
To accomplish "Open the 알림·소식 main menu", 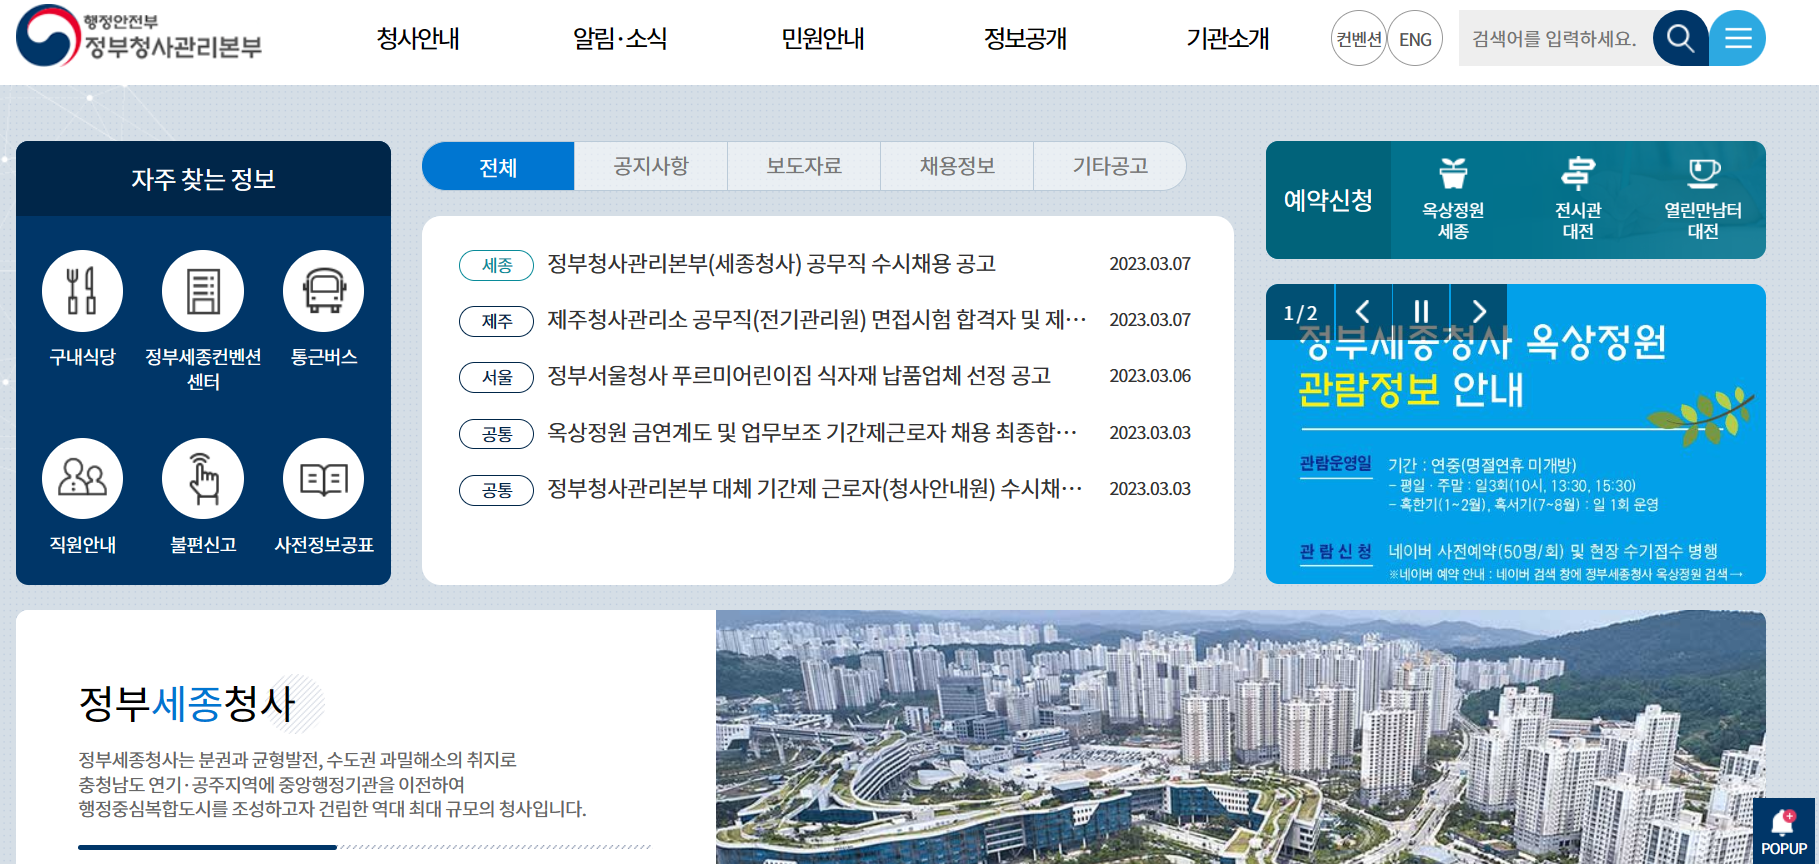I will coord(620,39).
